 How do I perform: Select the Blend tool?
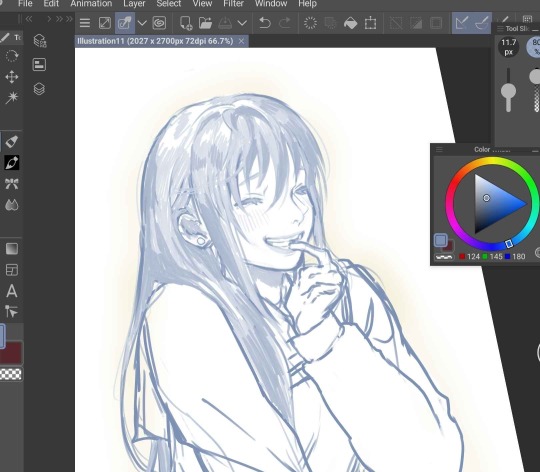(x=12, y=205)
